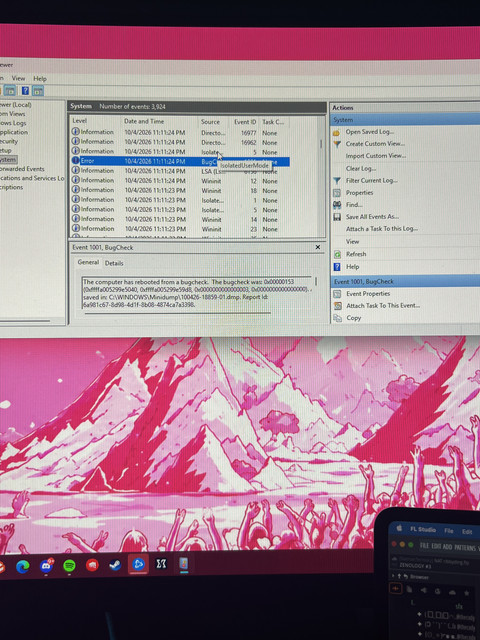The width and height of the screenshot is (480, 640).
Task: Click the green Refresh icon in Actions
Action: pyautogui.click(x=337, y=254)
